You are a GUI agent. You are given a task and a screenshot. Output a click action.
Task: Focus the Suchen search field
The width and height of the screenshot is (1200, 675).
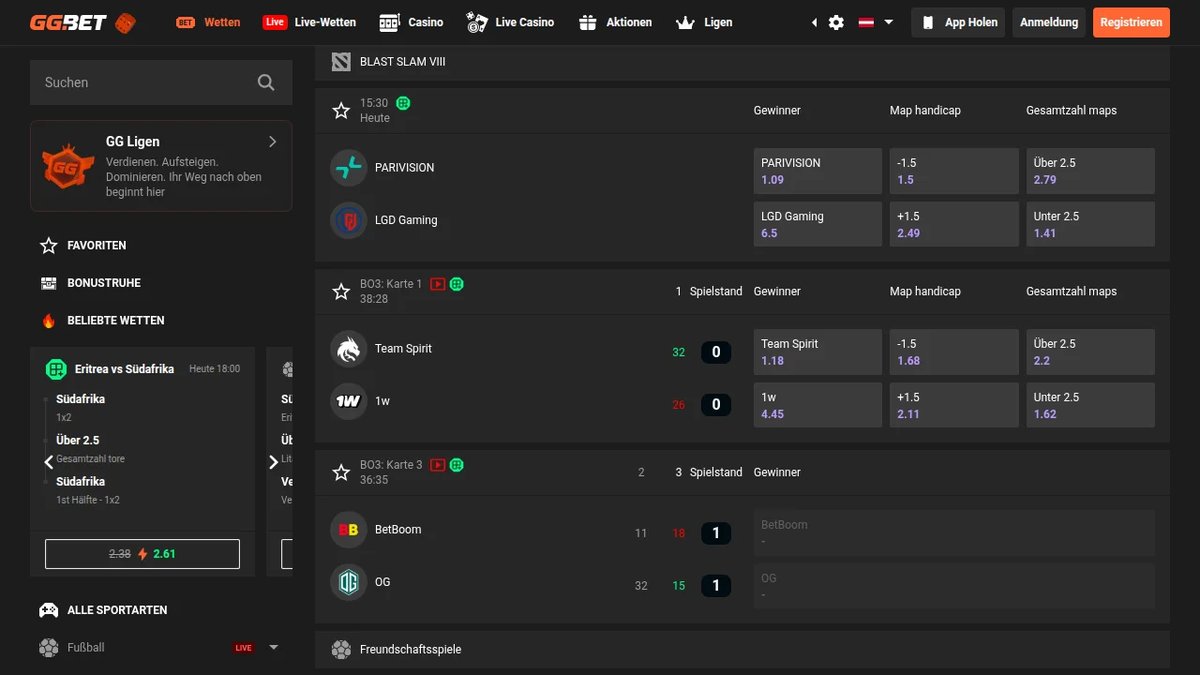click(x=161, y=83)
